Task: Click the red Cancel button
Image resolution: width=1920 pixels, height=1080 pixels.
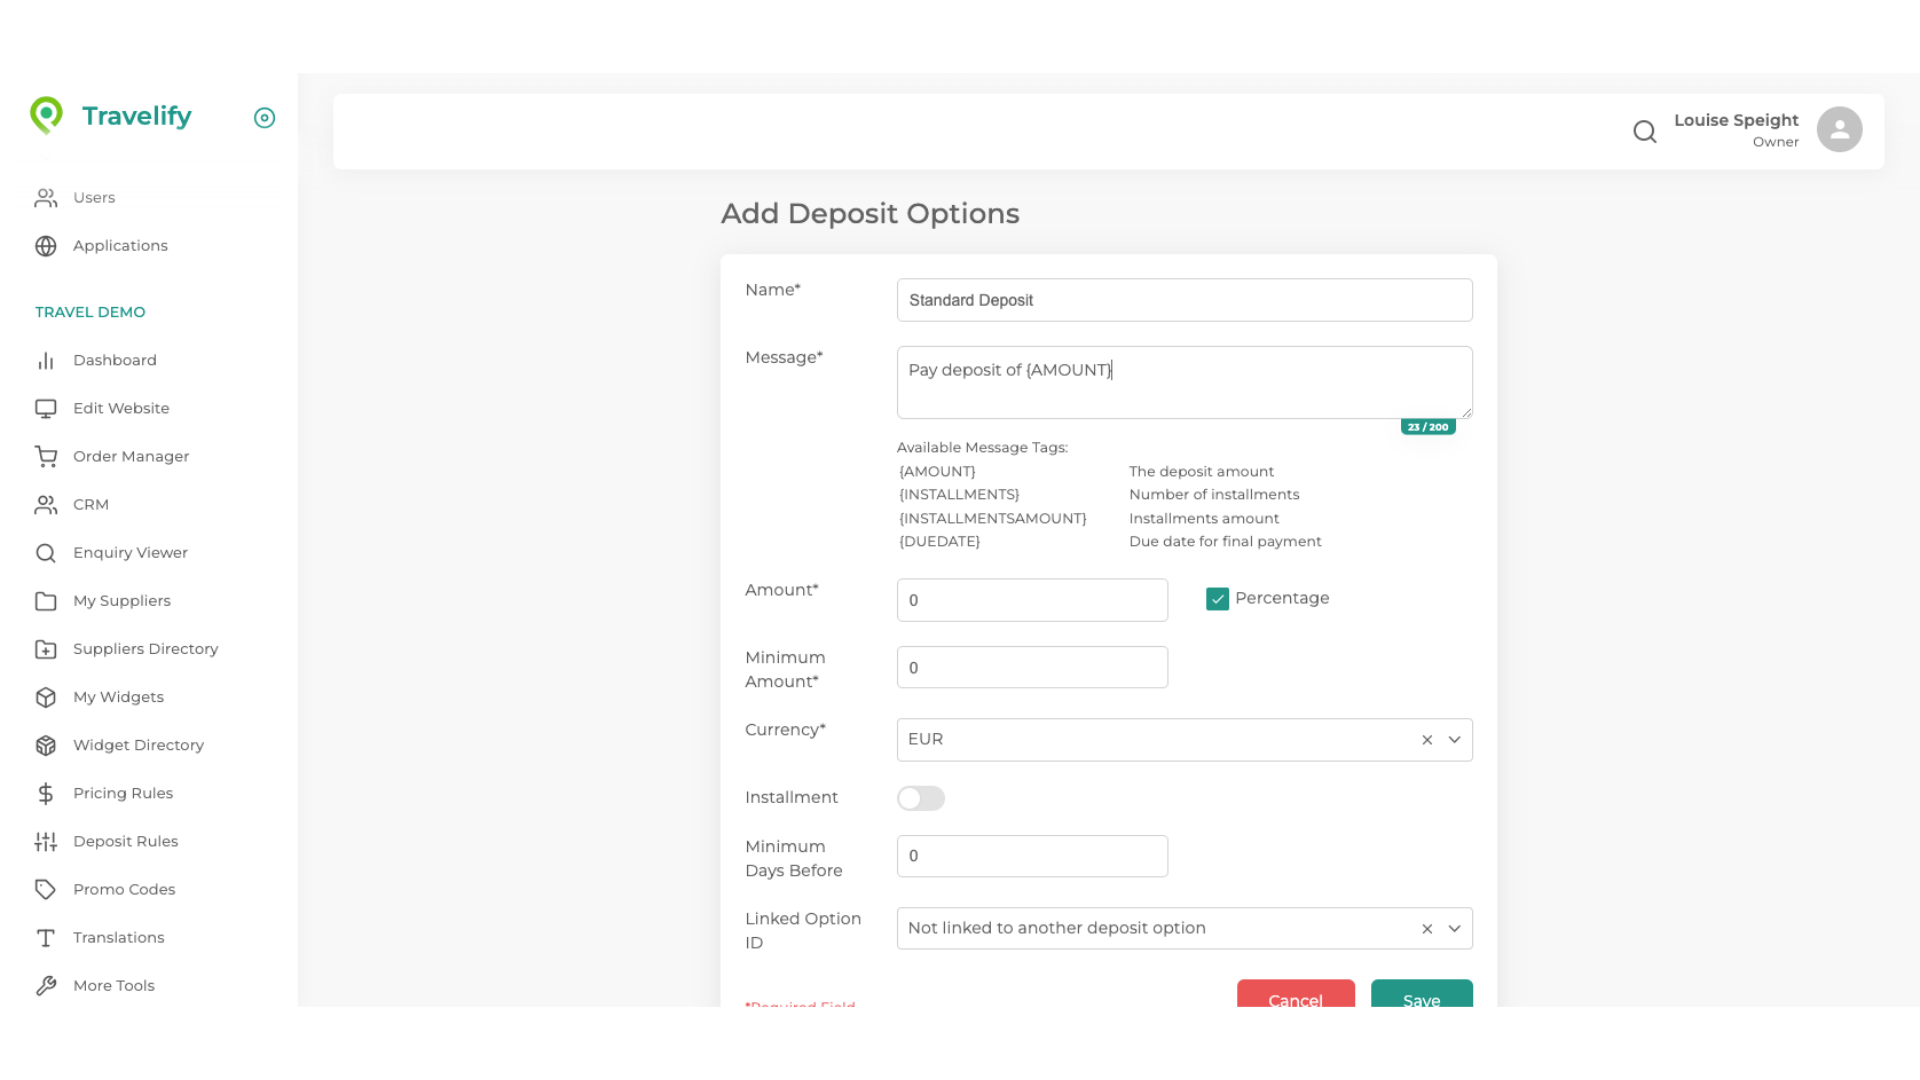Action: coord(1295,996)
